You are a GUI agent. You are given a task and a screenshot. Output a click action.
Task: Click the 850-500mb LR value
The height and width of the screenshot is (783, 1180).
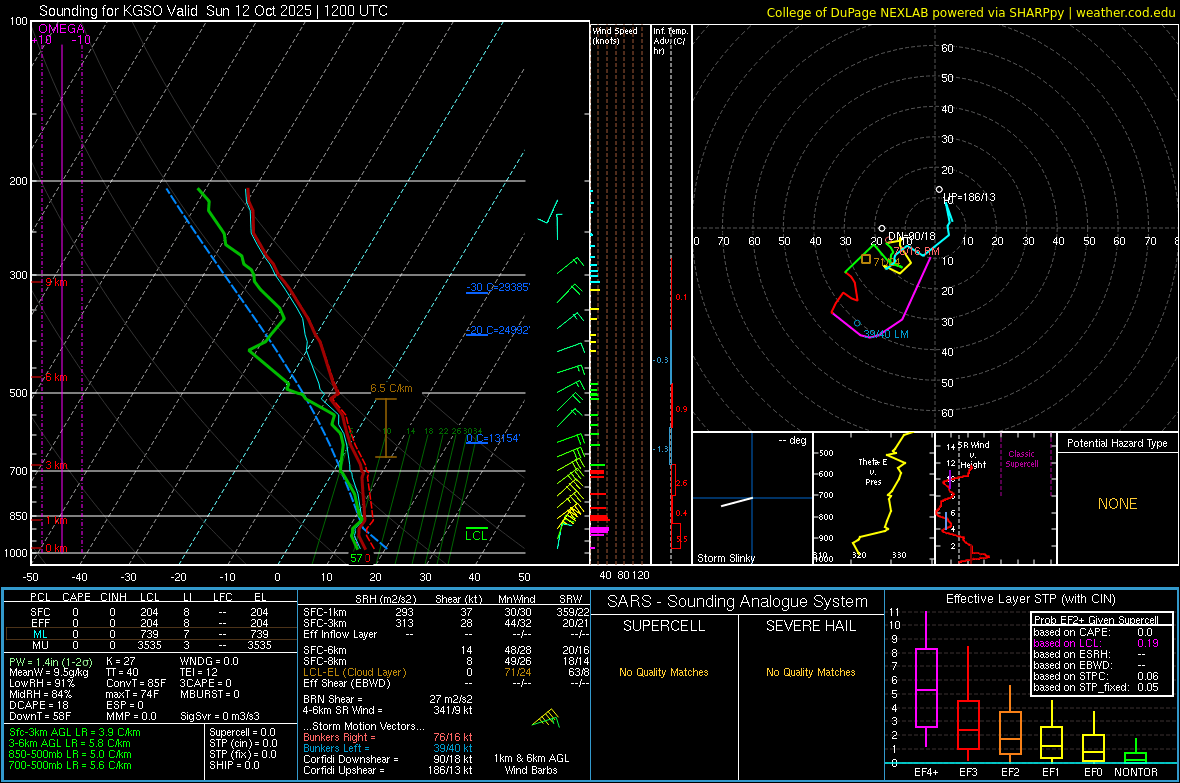69,754
